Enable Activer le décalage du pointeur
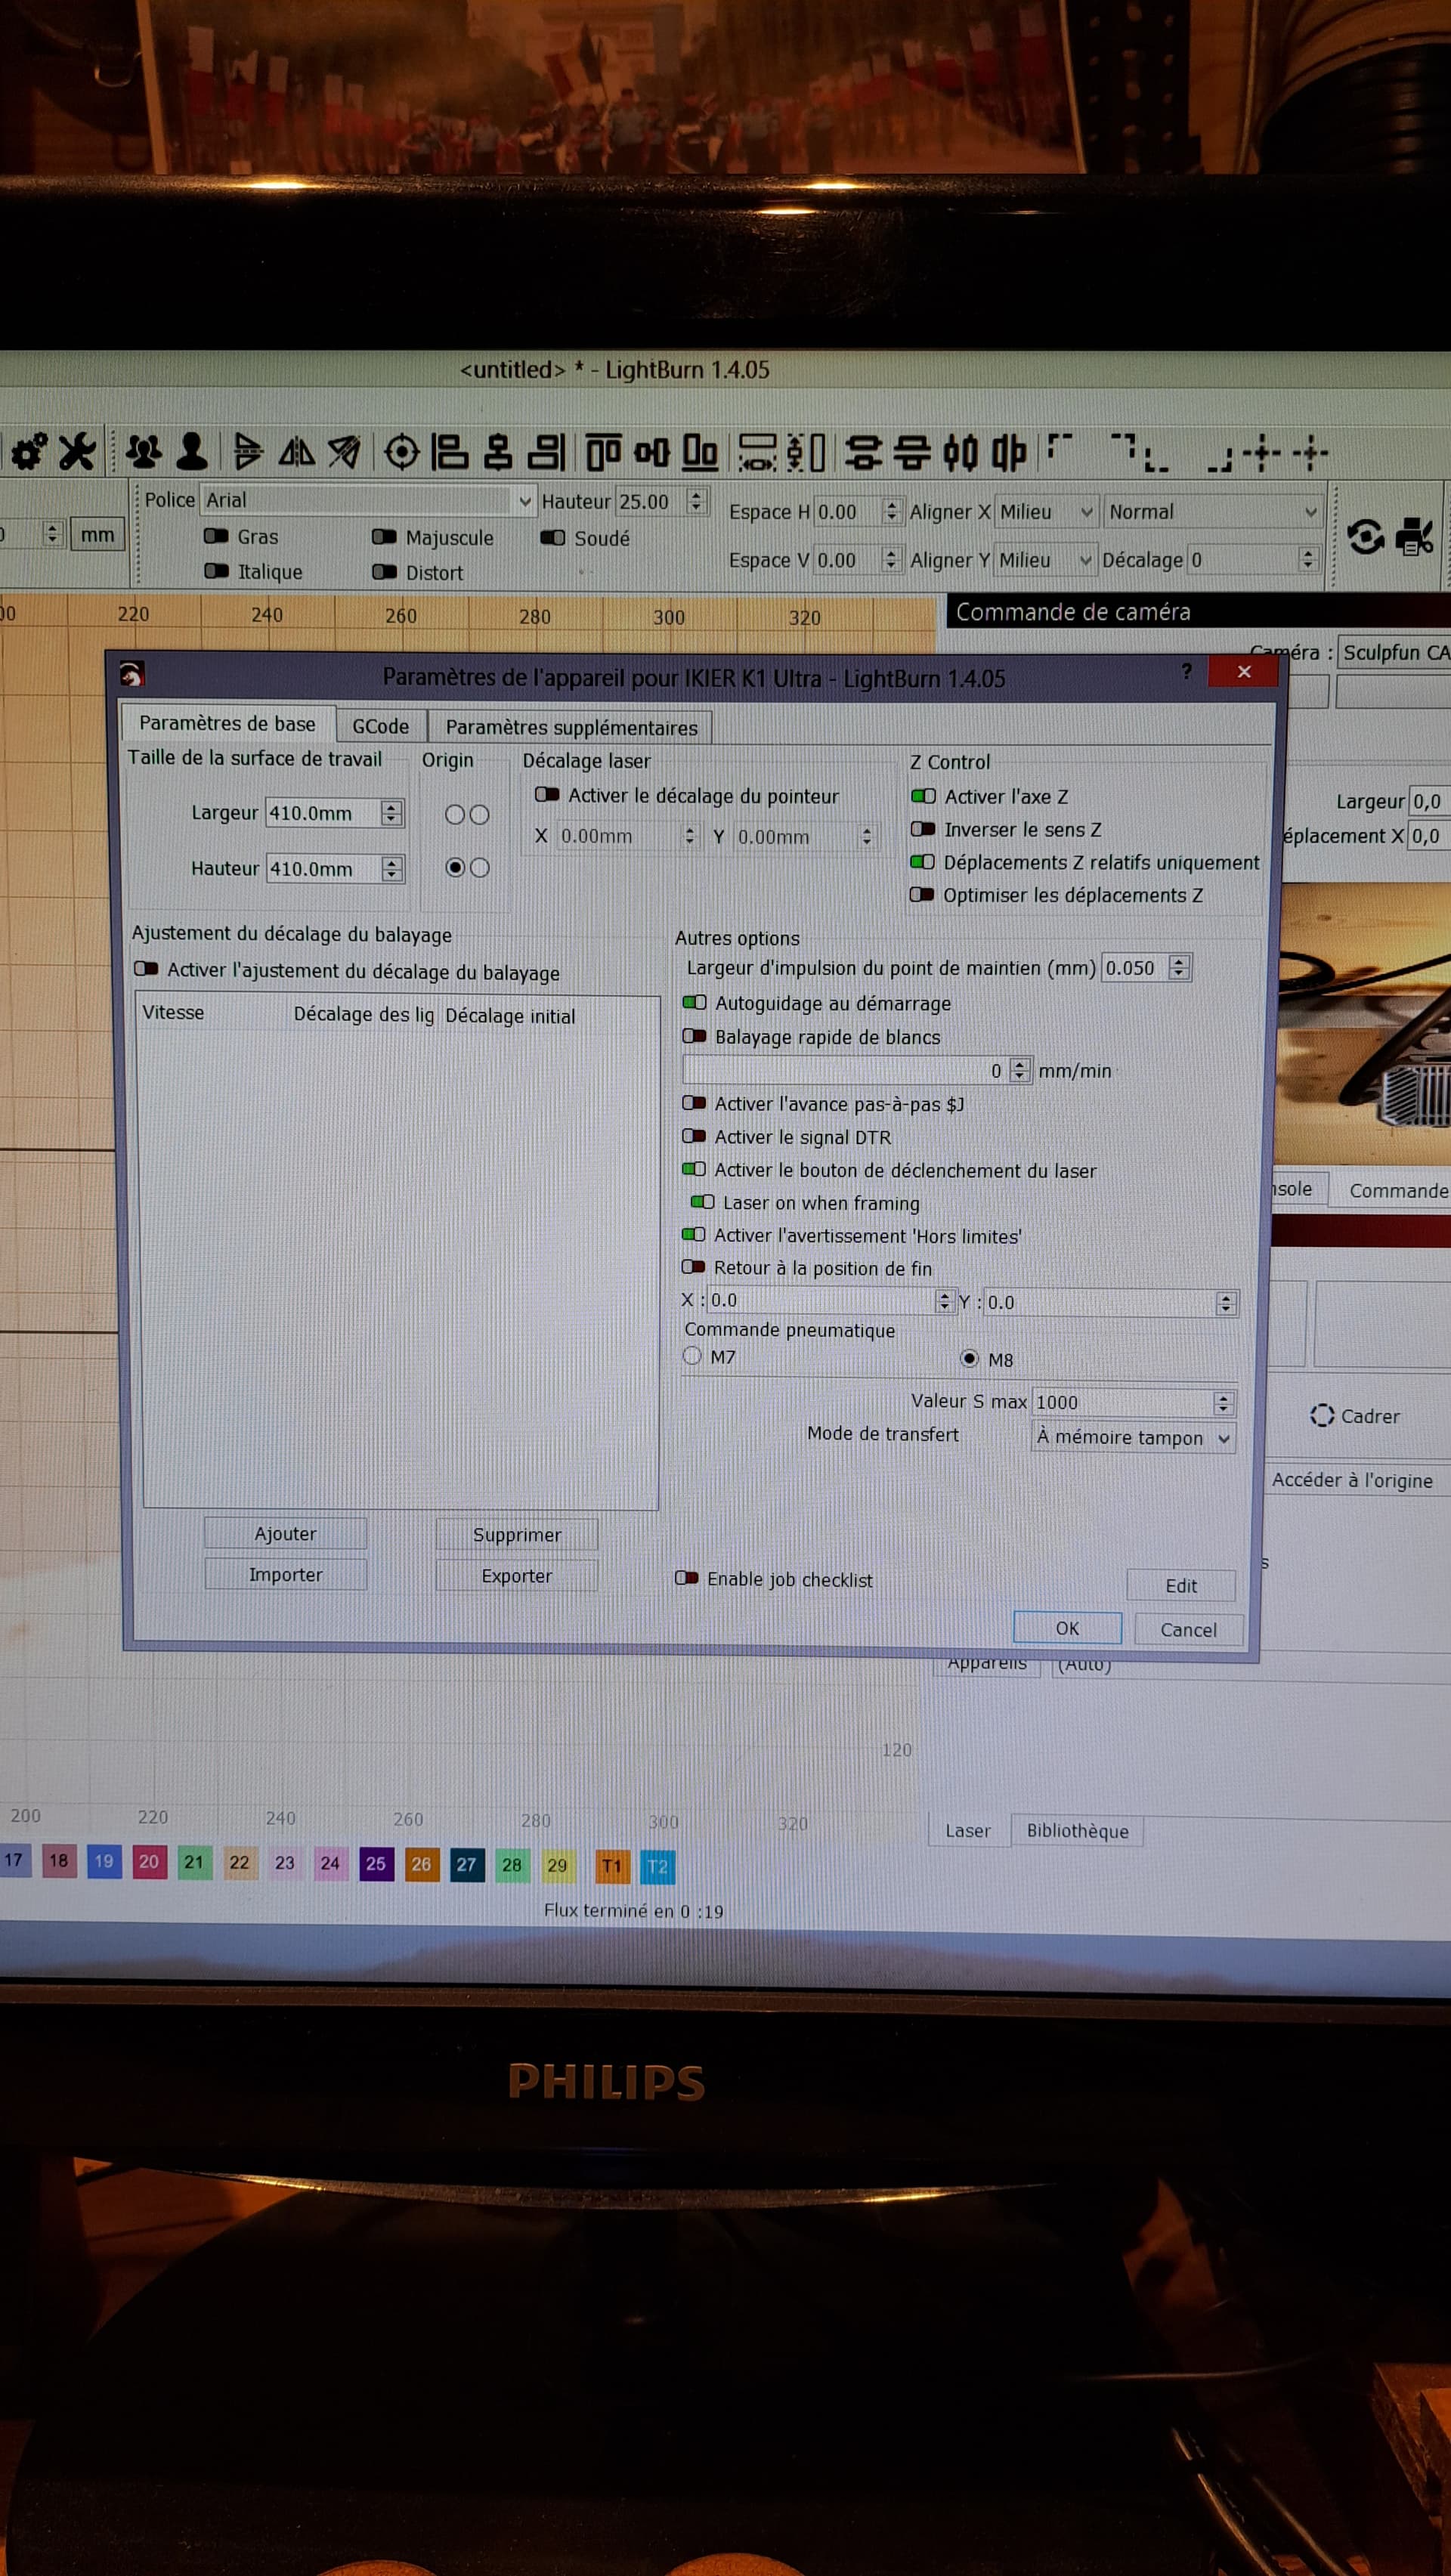The image size is (1451, 2576). (547, 794)
